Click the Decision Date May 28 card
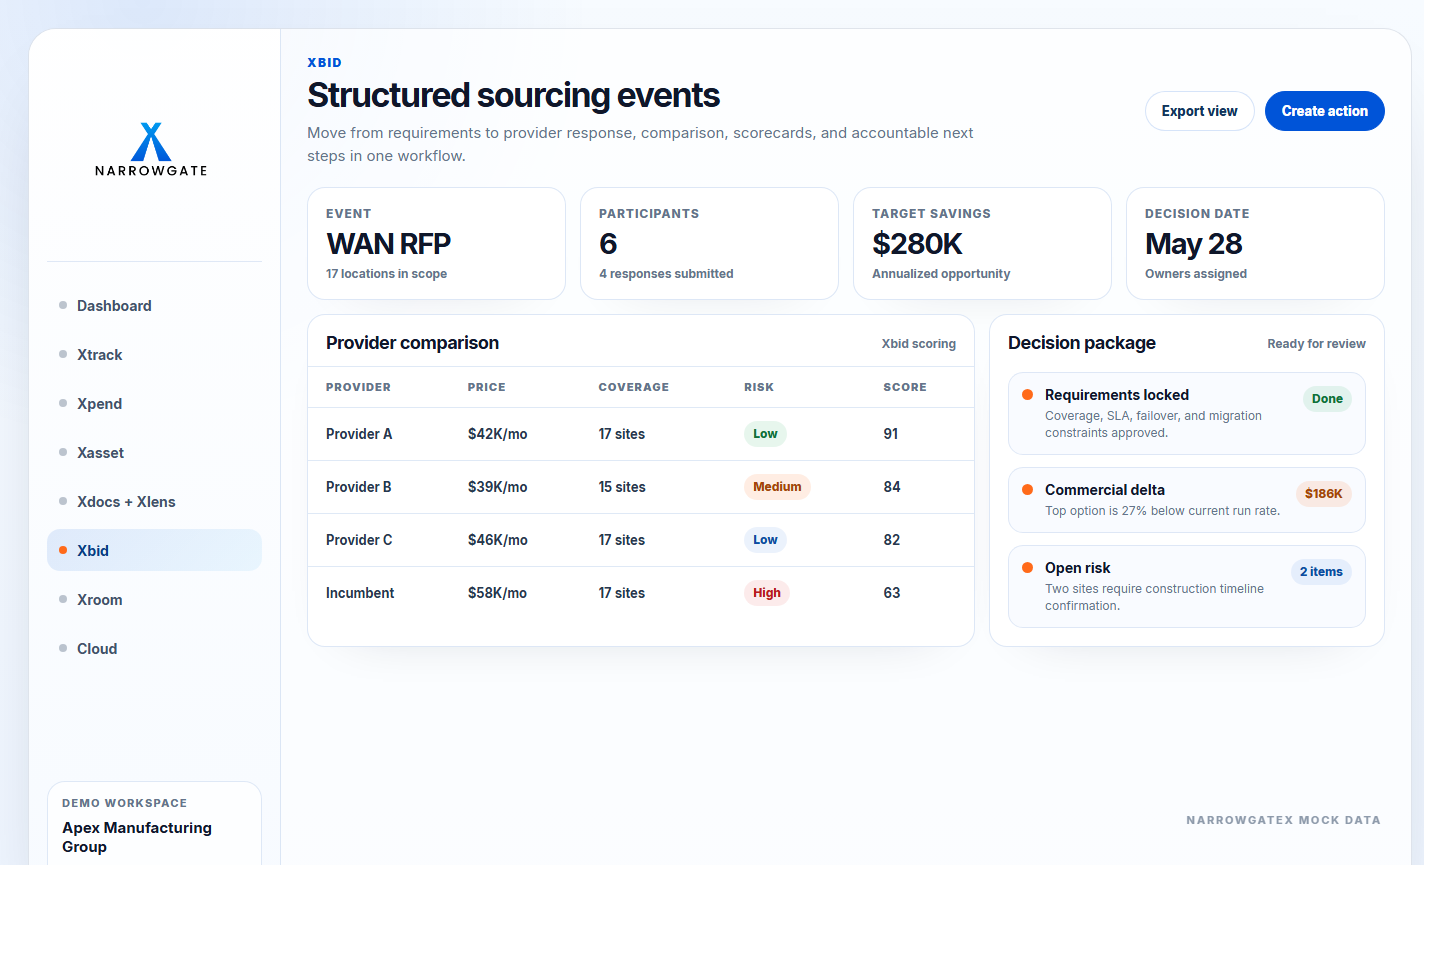The height and width of the screenshot is (960, 1440). (1255, 243)
